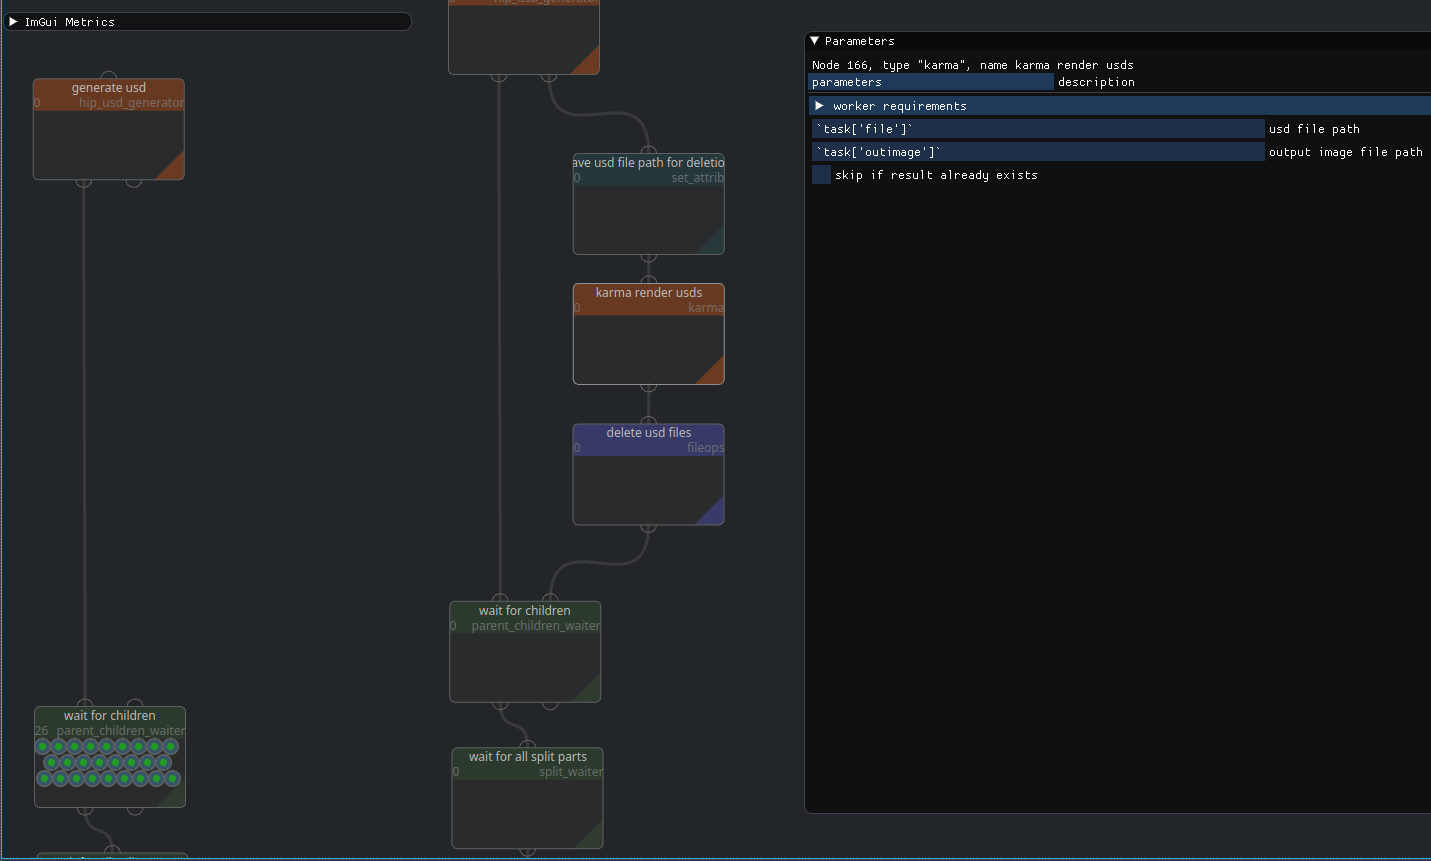1431x861 pixels.
Task: Edit the output image task['outimage'] field
Action: pos(1036,151)
